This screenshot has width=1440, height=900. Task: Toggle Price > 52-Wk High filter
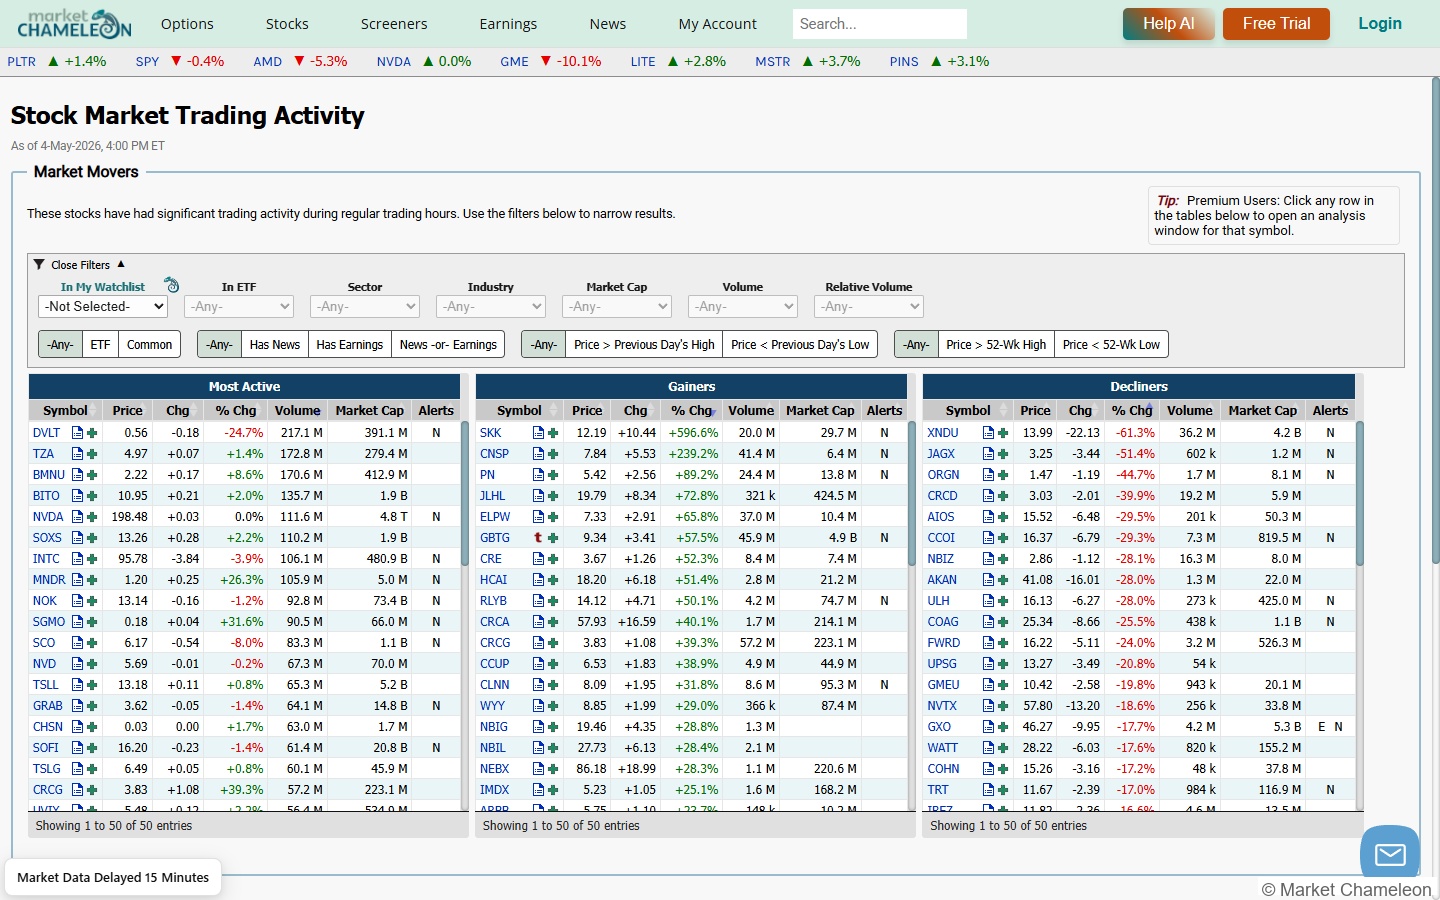(x=996, y=344)
